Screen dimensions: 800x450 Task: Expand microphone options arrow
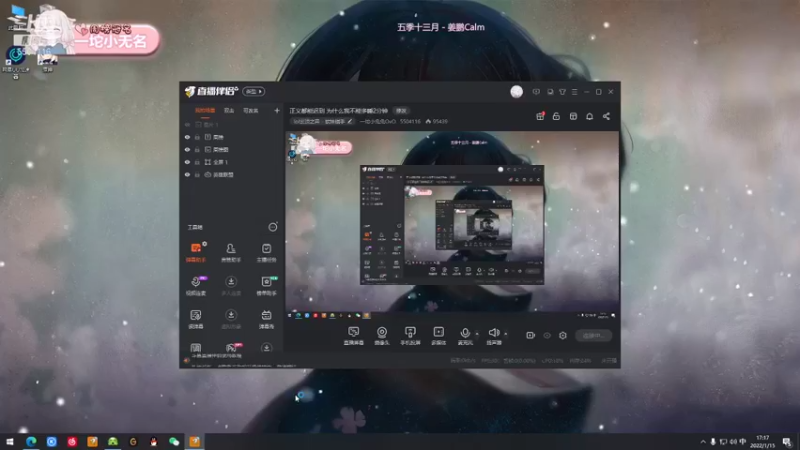click(477, 334)
